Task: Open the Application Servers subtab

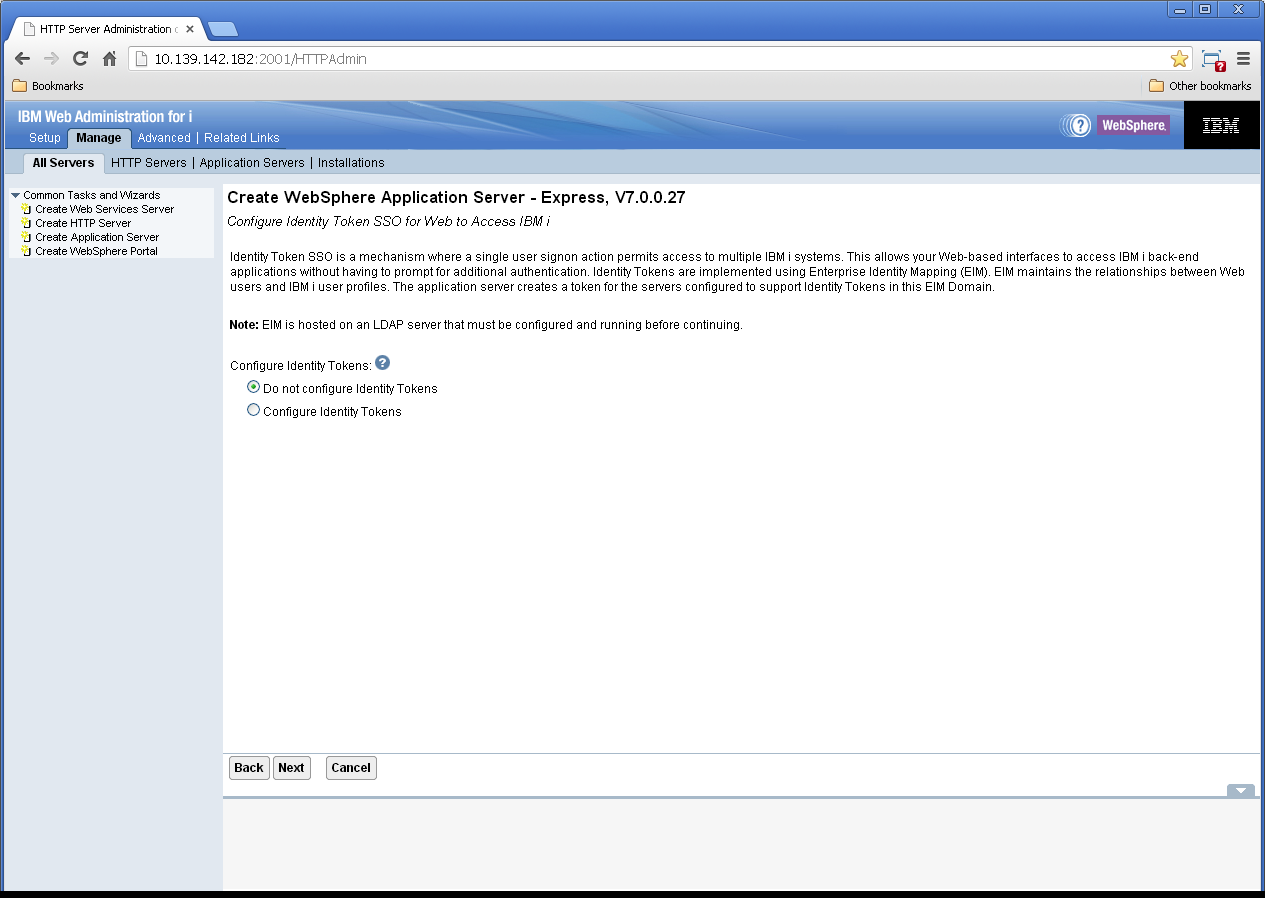Action: pos(252,163)
